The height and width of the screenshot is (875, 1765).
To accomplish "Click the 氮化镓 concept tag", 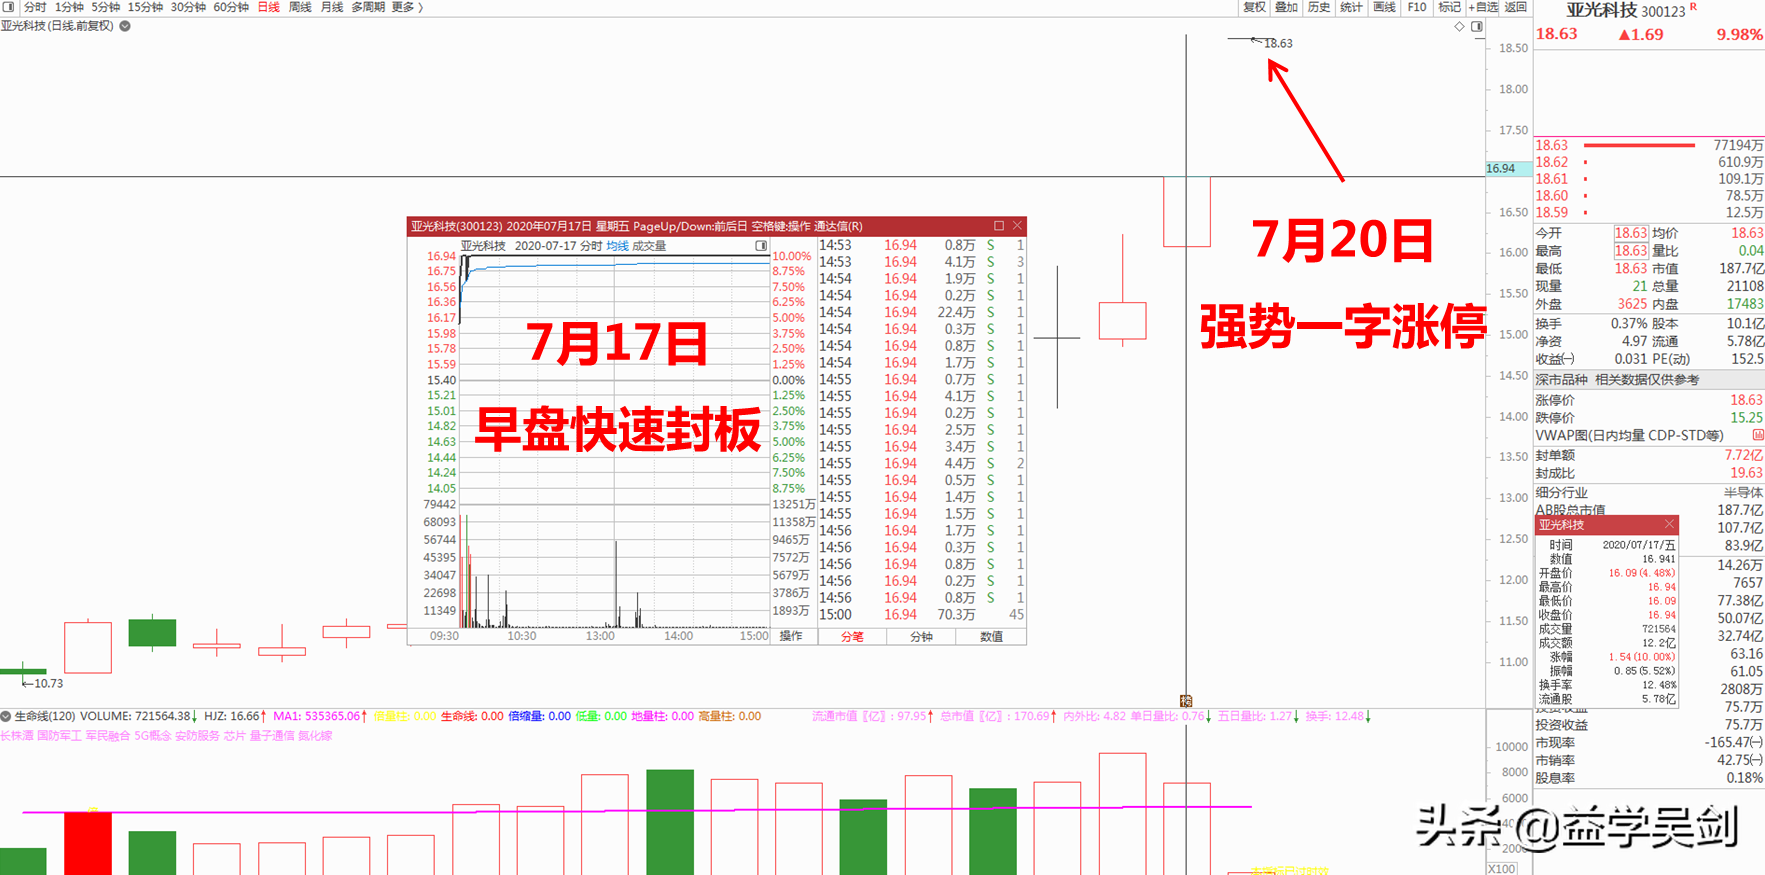I will (315, 736).
